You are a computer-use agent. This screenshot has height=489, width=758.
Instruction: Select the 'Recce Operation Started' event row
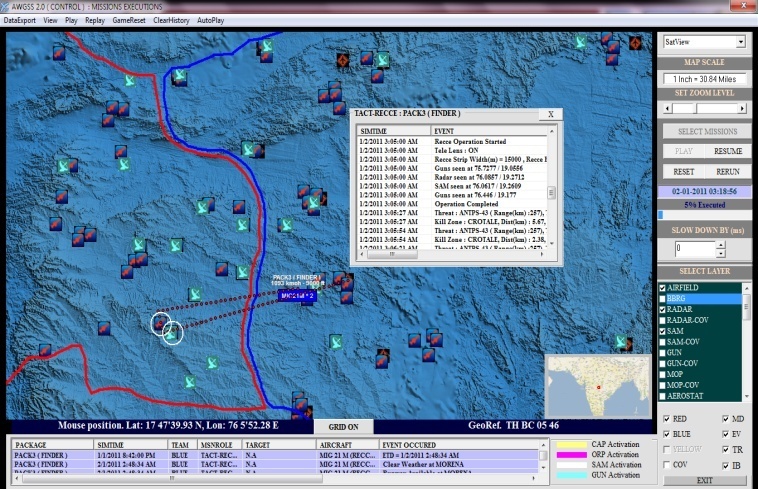coord(453,142)
